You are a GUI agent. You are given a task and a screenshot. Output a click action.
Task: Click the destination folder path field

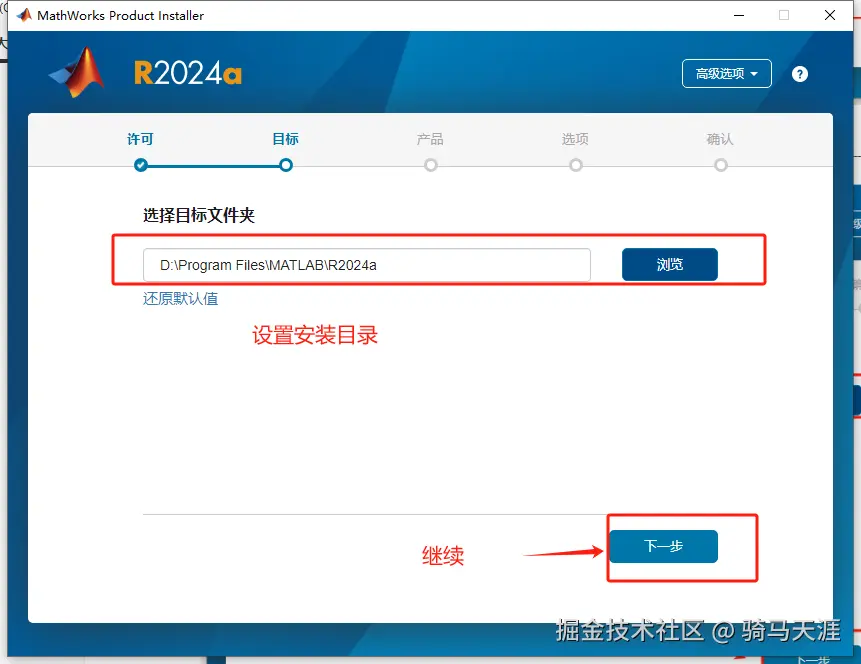tap(367, 265)
